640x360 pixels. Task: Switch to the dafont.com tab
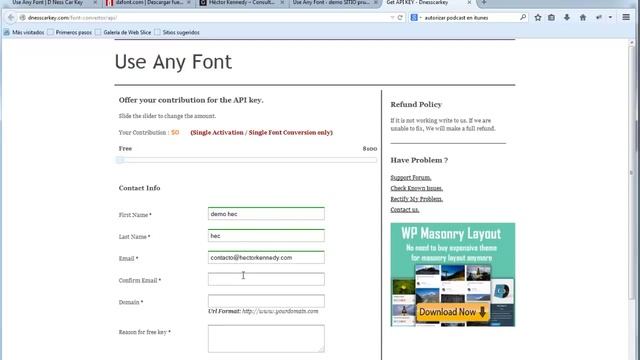[x=148, y=2]
